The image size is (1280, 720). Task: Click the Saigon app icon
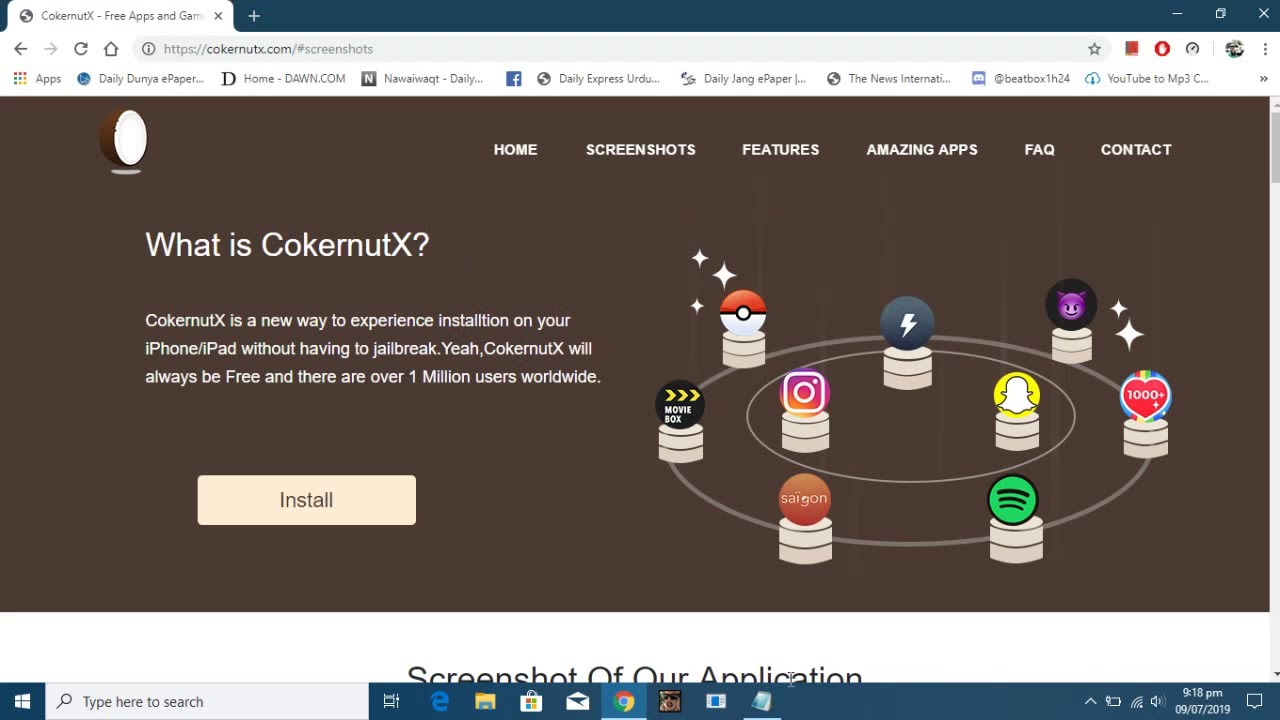(x=804, y=499)
